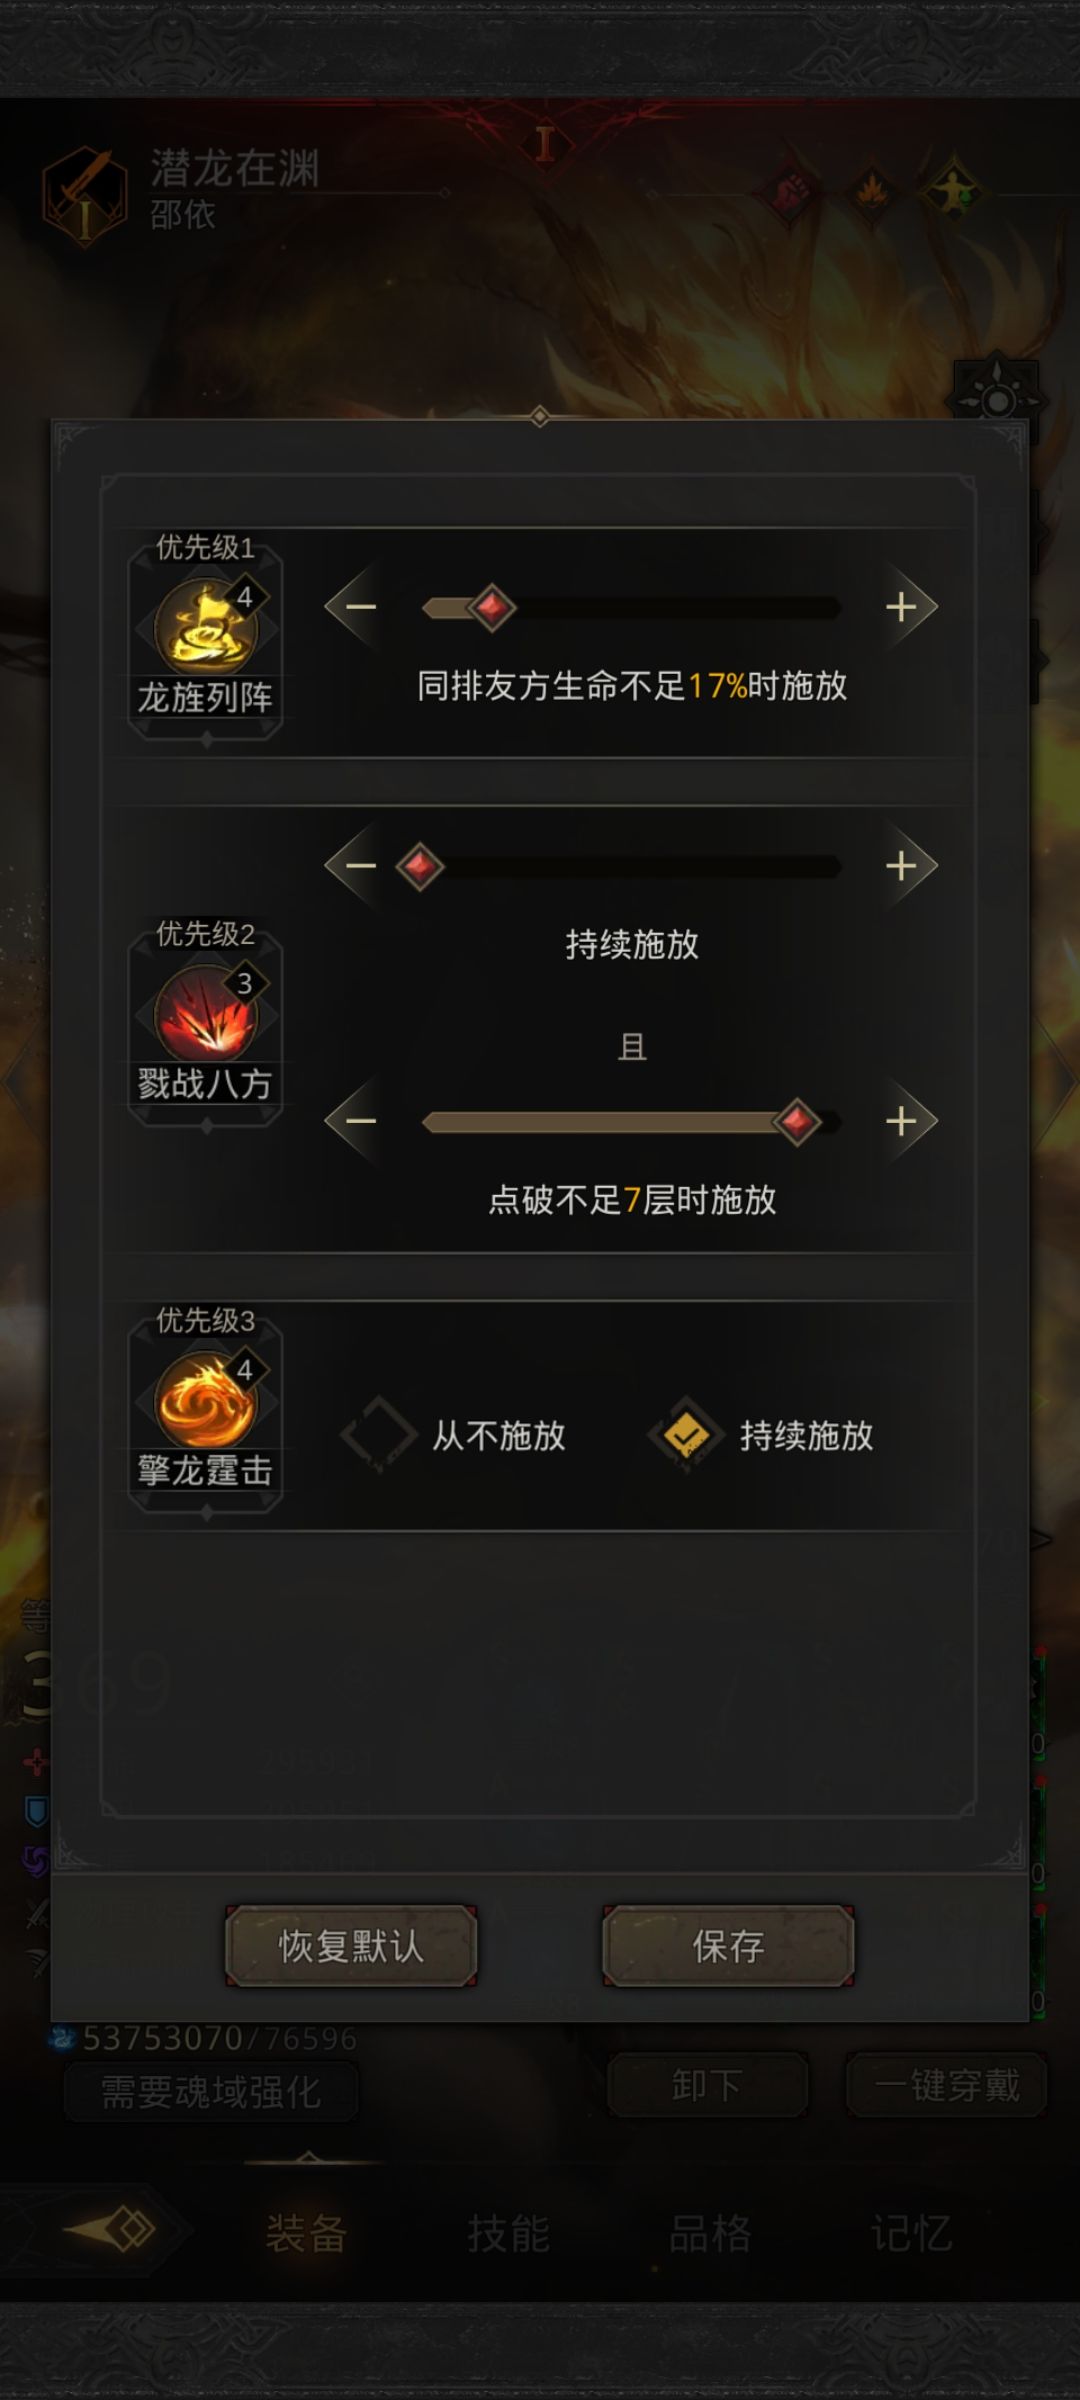1080x2400 pixels.
Task: Click the plus arrow above 持续施放
Action: (x=905, y=866)
